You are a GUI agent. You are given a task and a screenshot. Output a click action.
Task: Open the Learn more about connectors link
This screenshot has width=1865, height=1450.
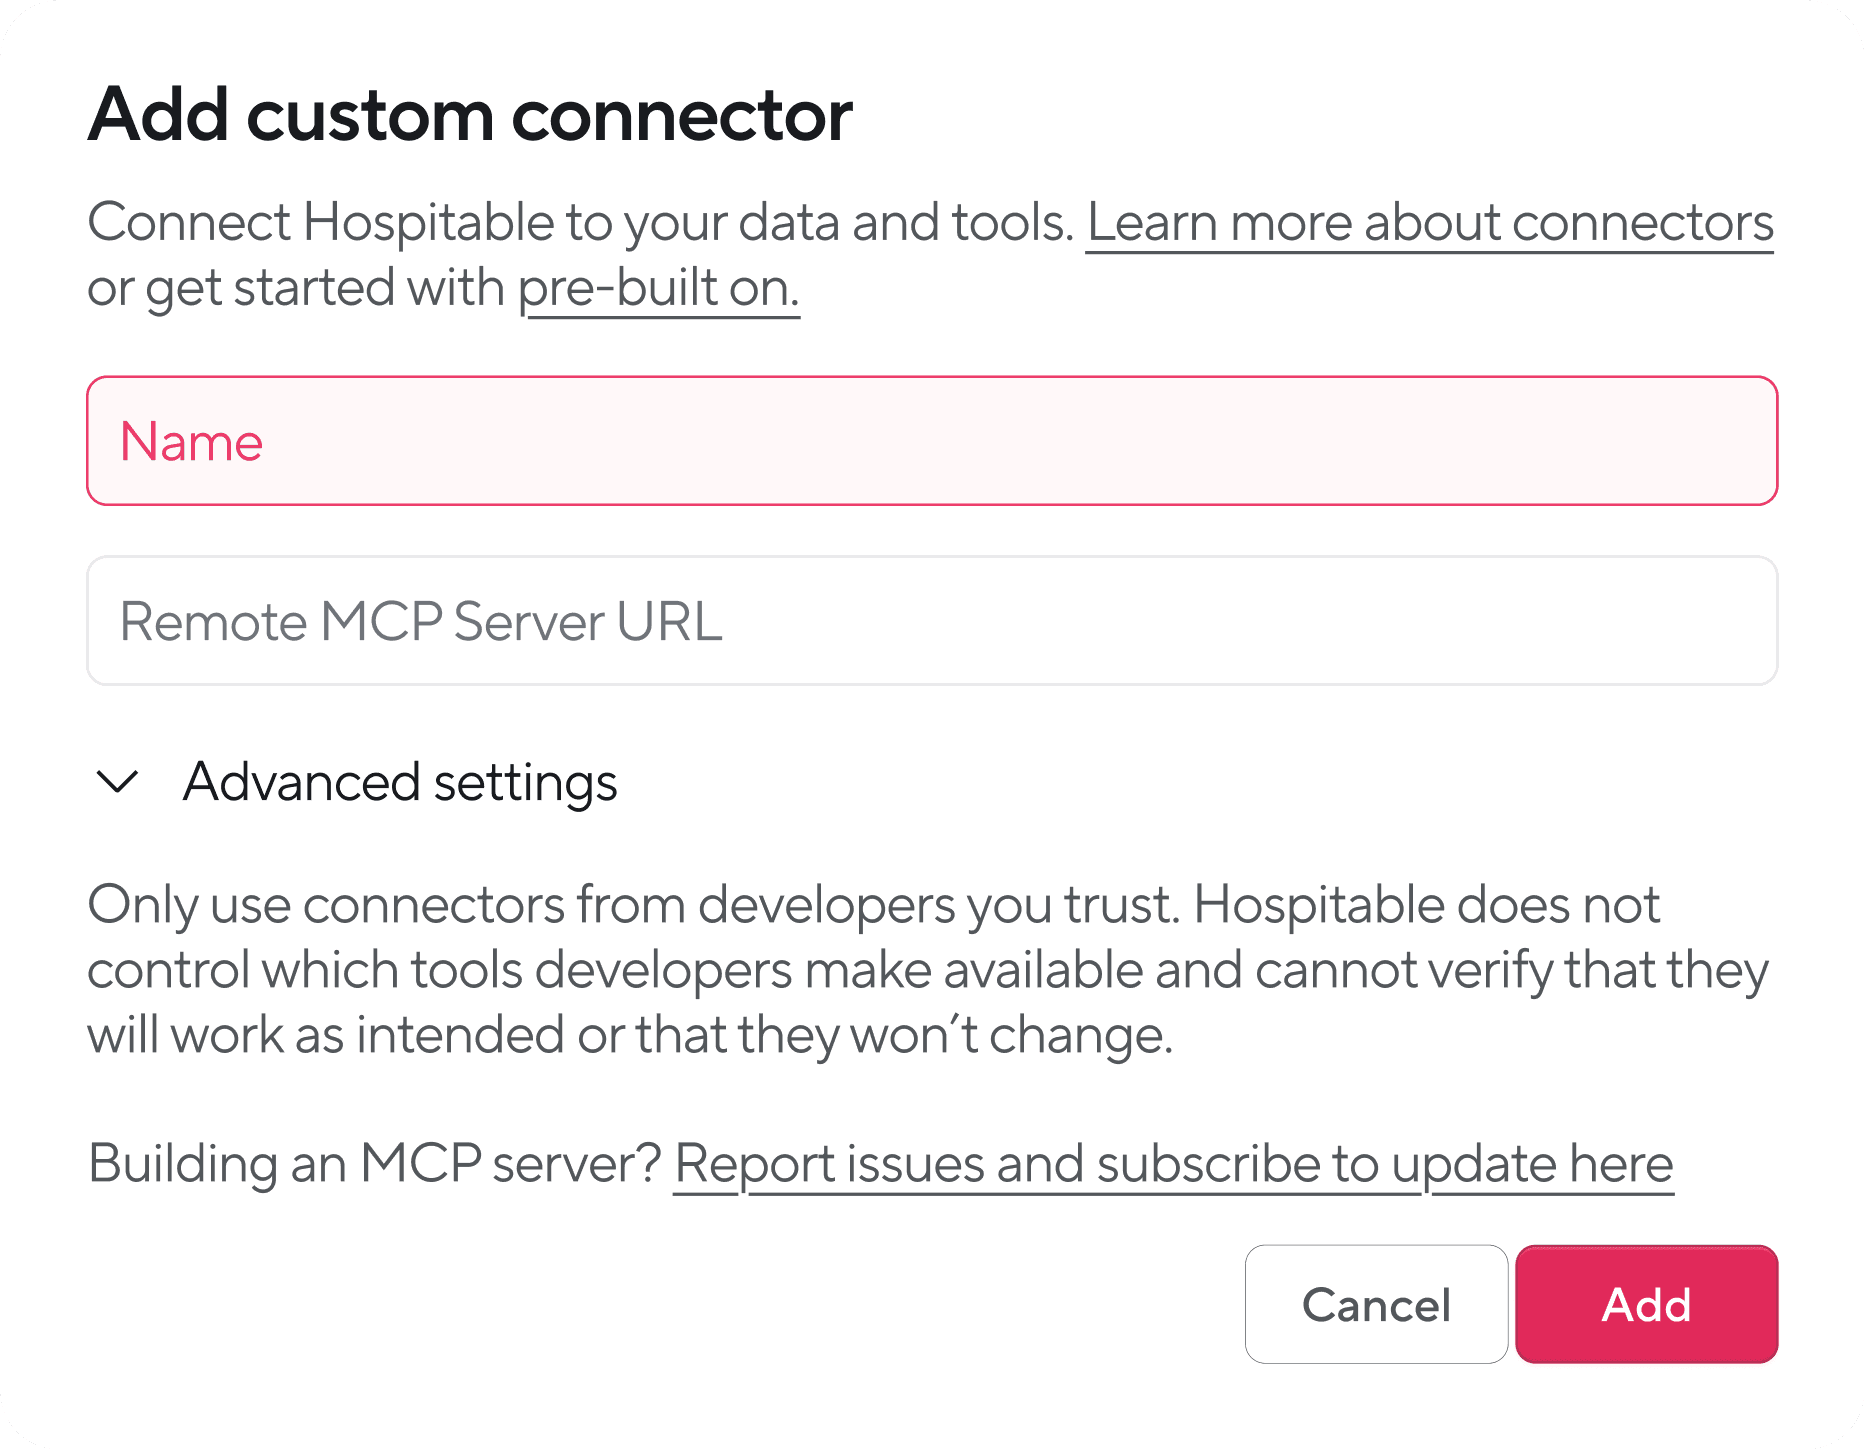[1429, 222]
